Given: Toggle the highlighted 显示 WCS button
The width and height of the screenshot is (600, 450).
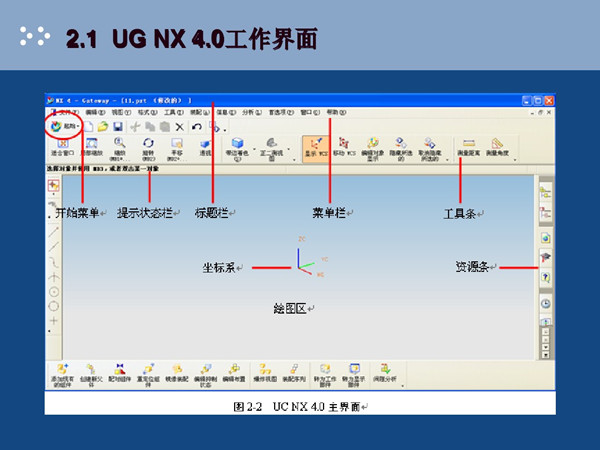Looking at the screenshot, I should (x=316, y=149).
